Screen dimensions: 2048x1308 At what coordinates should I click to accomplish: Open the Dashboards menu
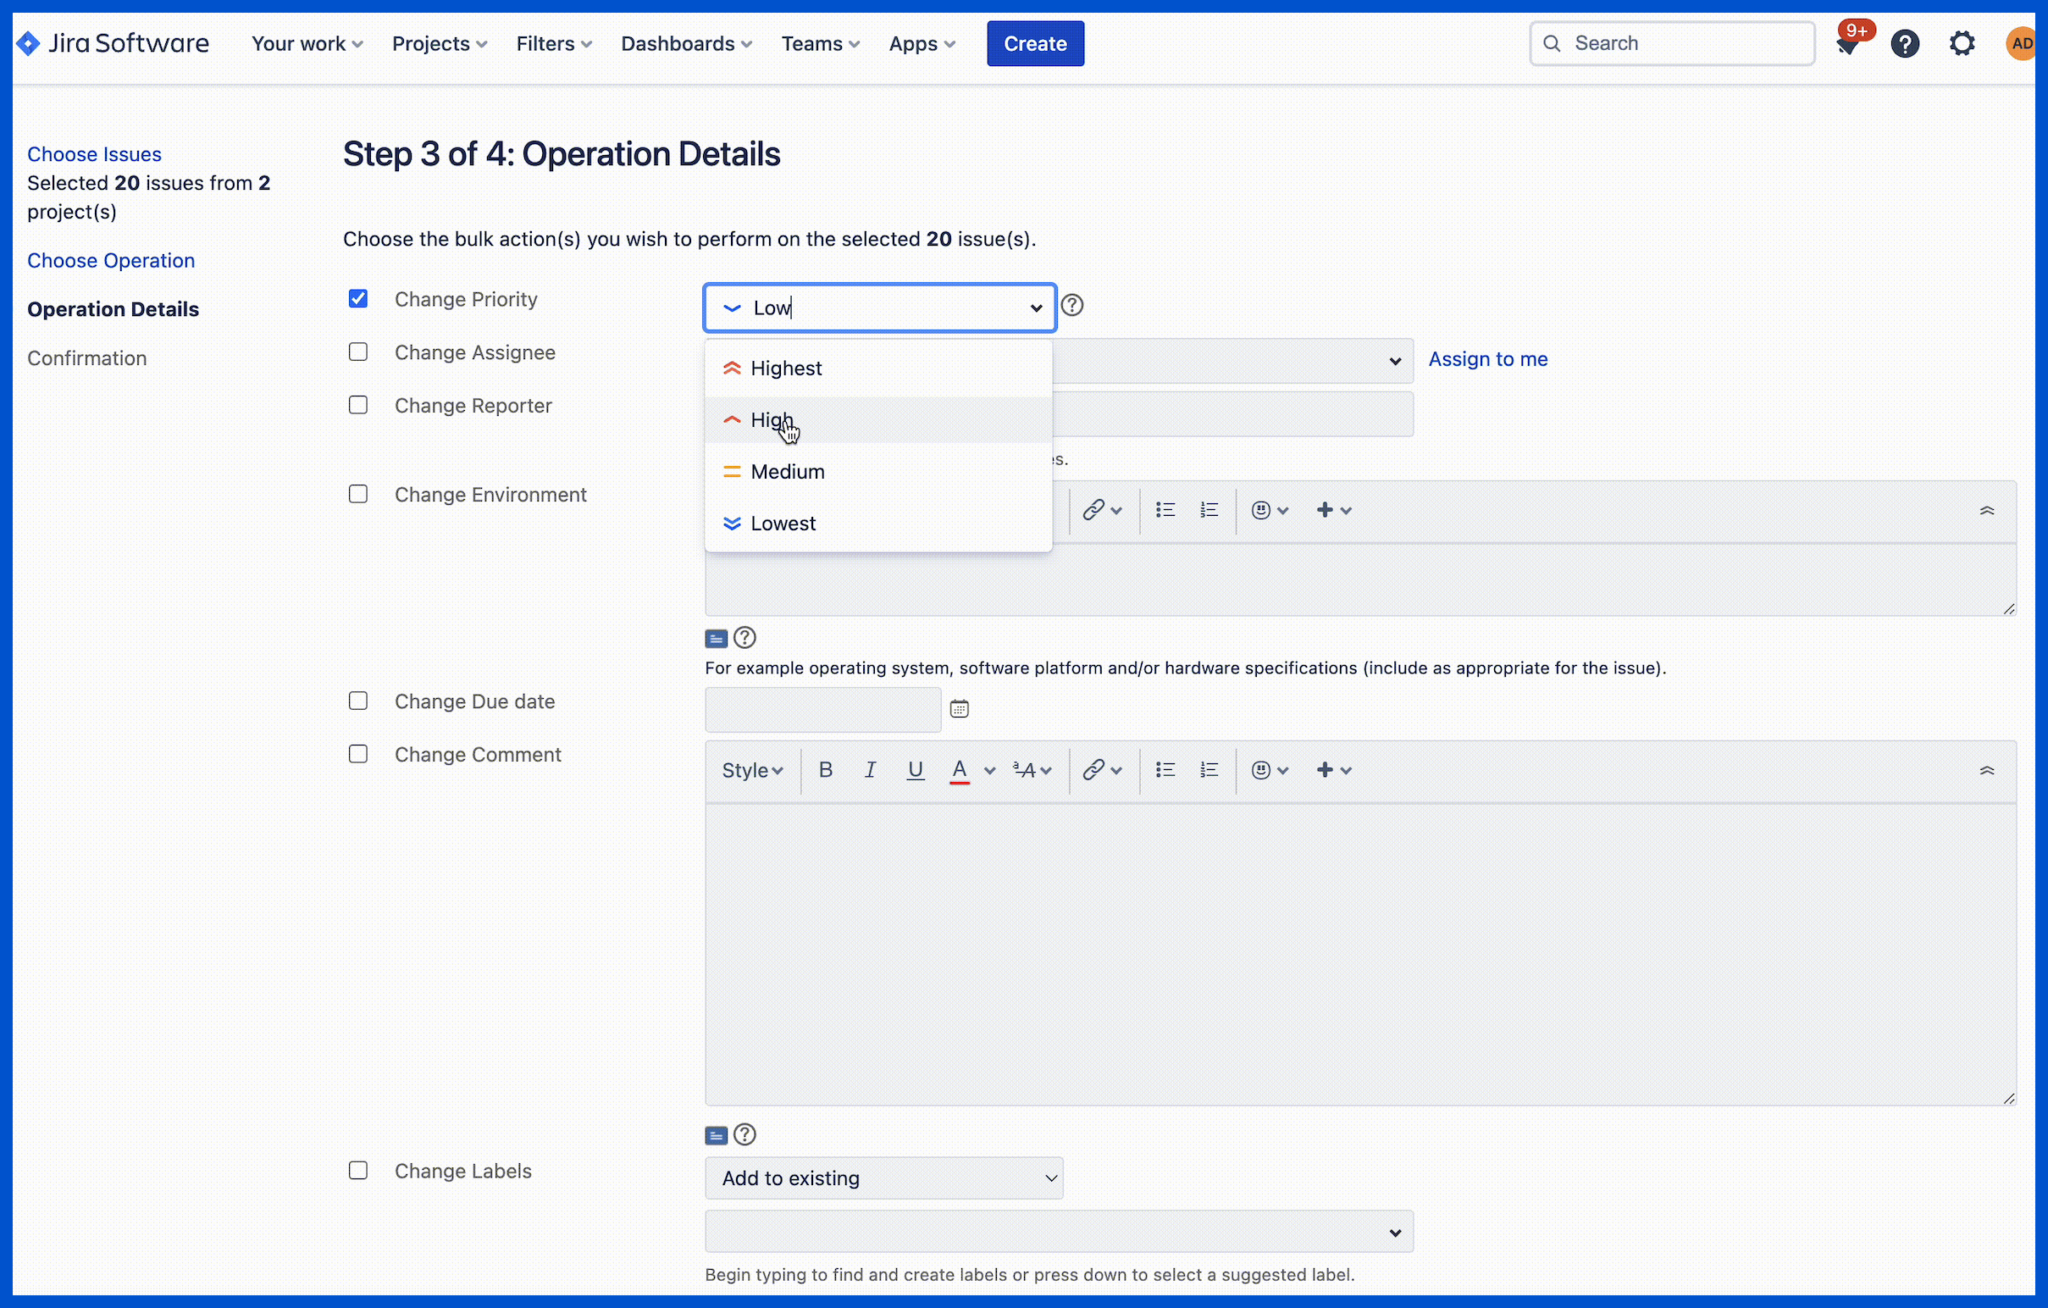click(686, 43)
